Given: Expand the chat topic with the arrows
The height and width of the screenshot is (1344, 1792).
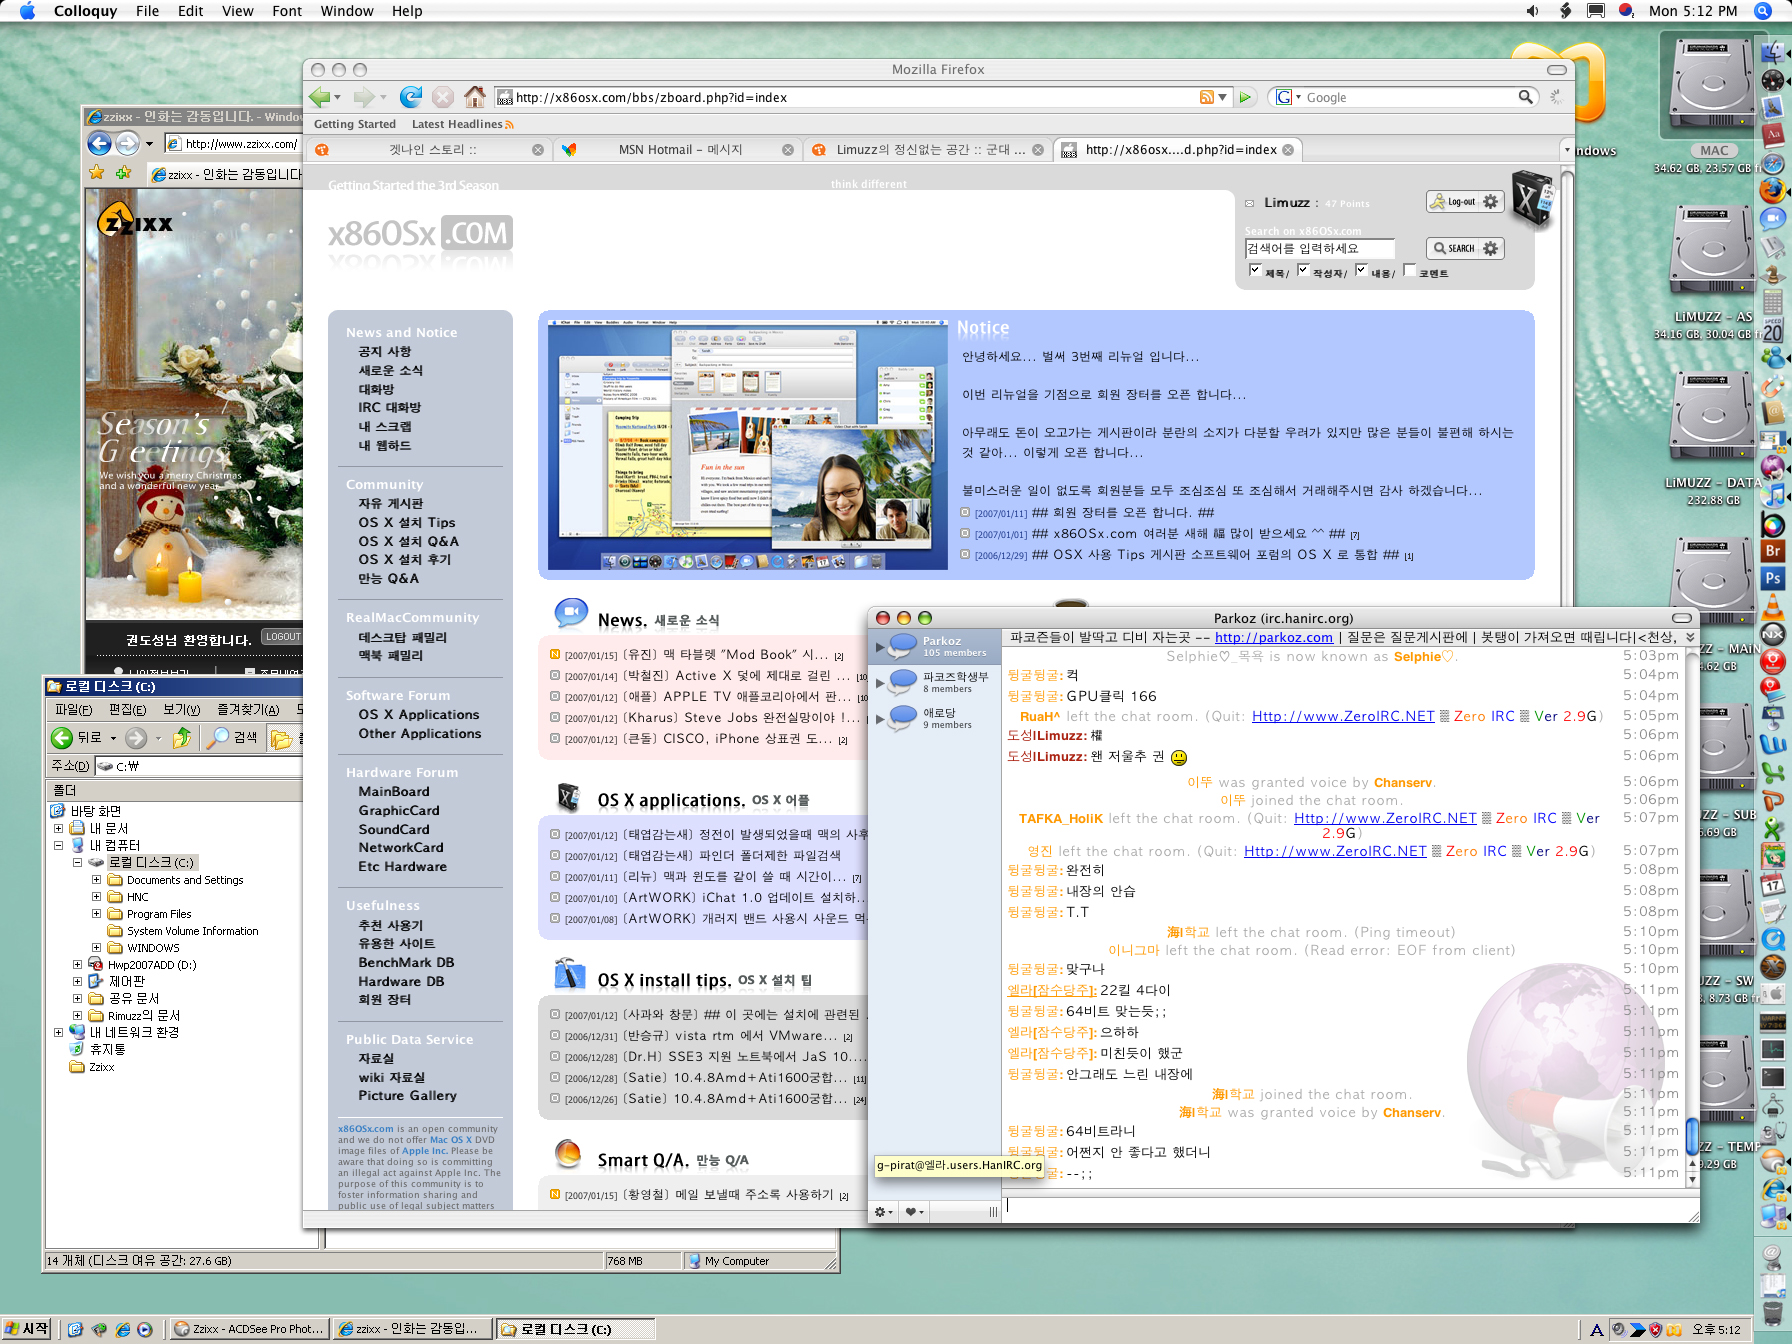Looking at the screenshot, I should coord(1690,637).
